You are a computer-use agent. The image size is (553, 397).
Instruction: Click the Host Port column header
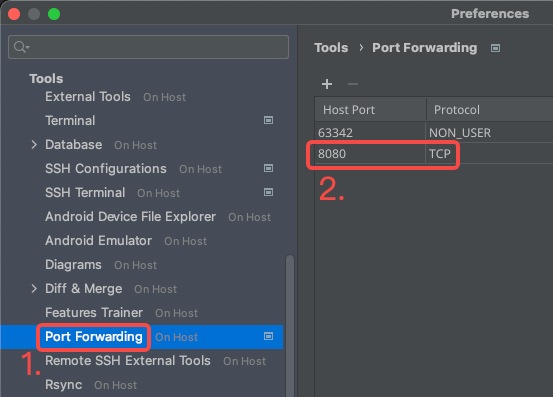[x=370, y=110]
